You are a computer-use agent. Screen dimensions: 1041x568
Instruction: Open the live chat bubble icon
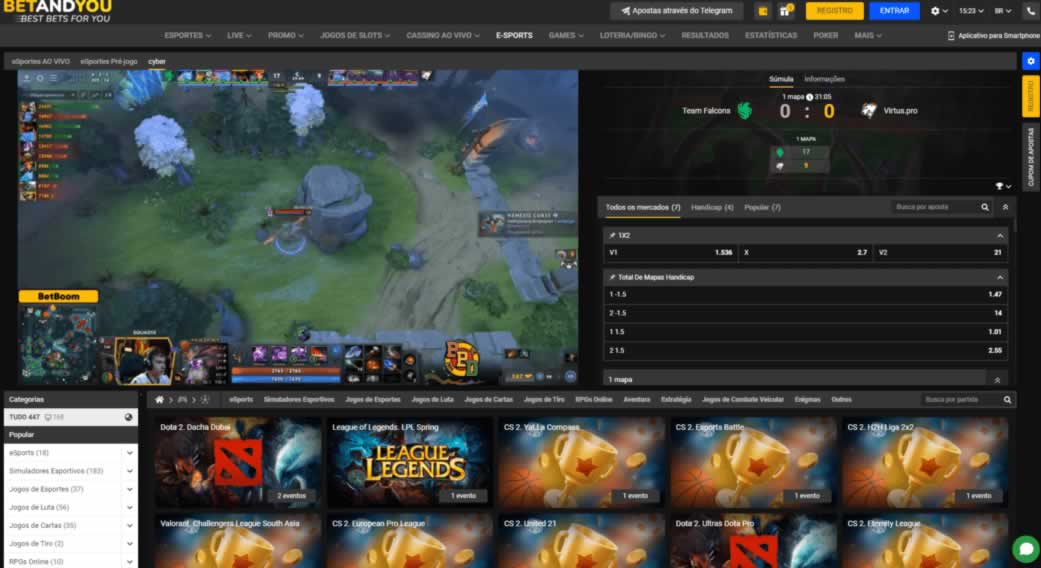tap(1026, 549)
